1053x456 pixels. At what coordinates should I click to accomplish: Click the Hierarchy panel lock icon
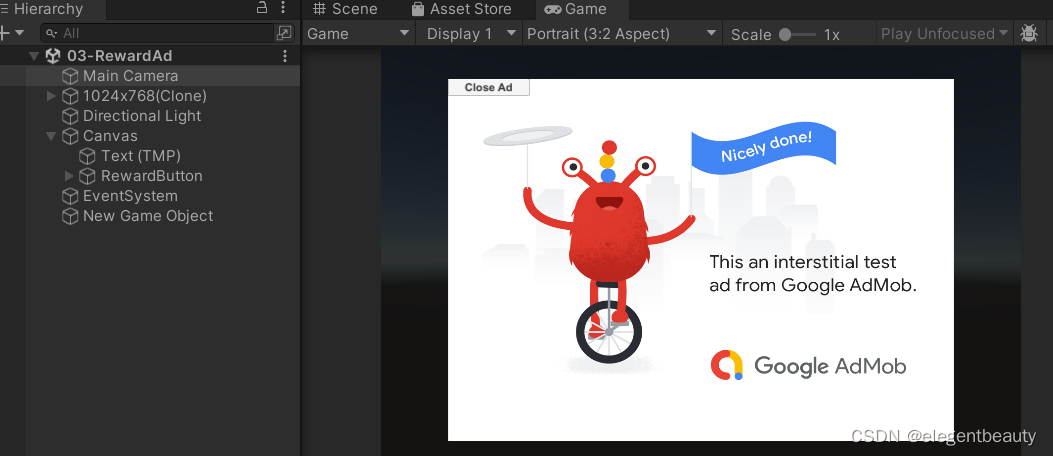262,8
